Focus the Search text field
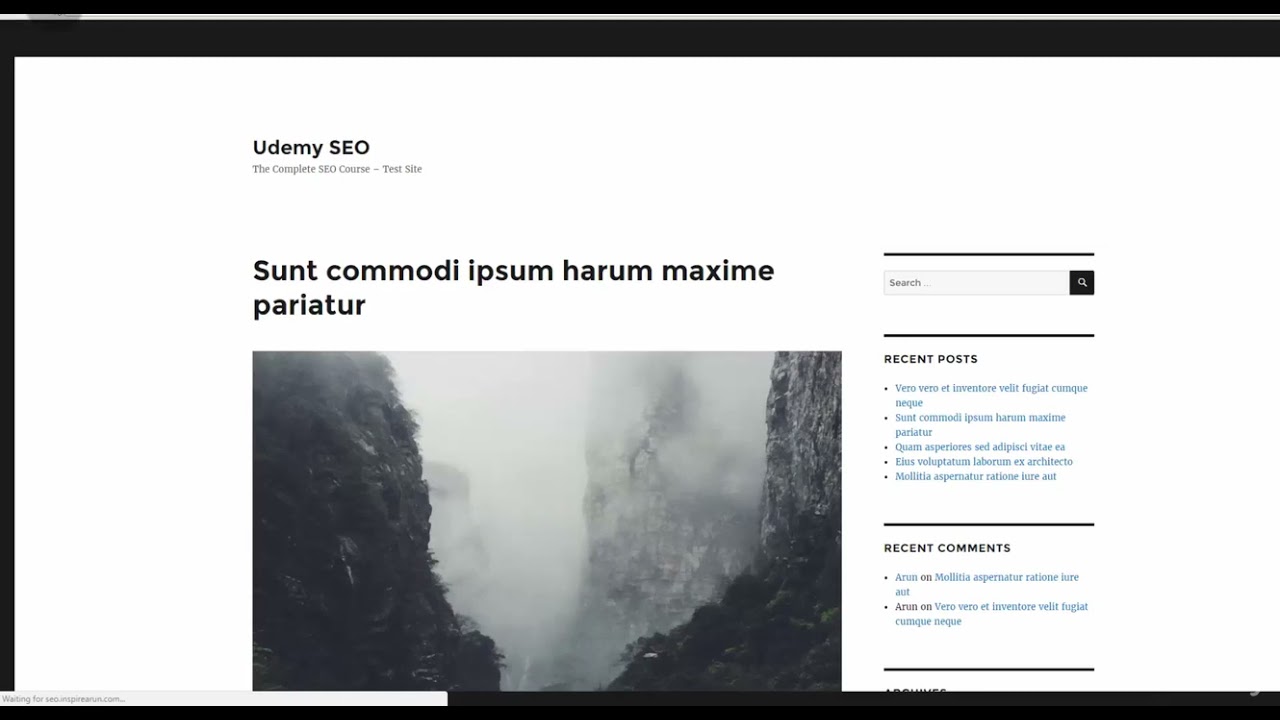This screenshot has height=720, width=1280. [975, 283]
